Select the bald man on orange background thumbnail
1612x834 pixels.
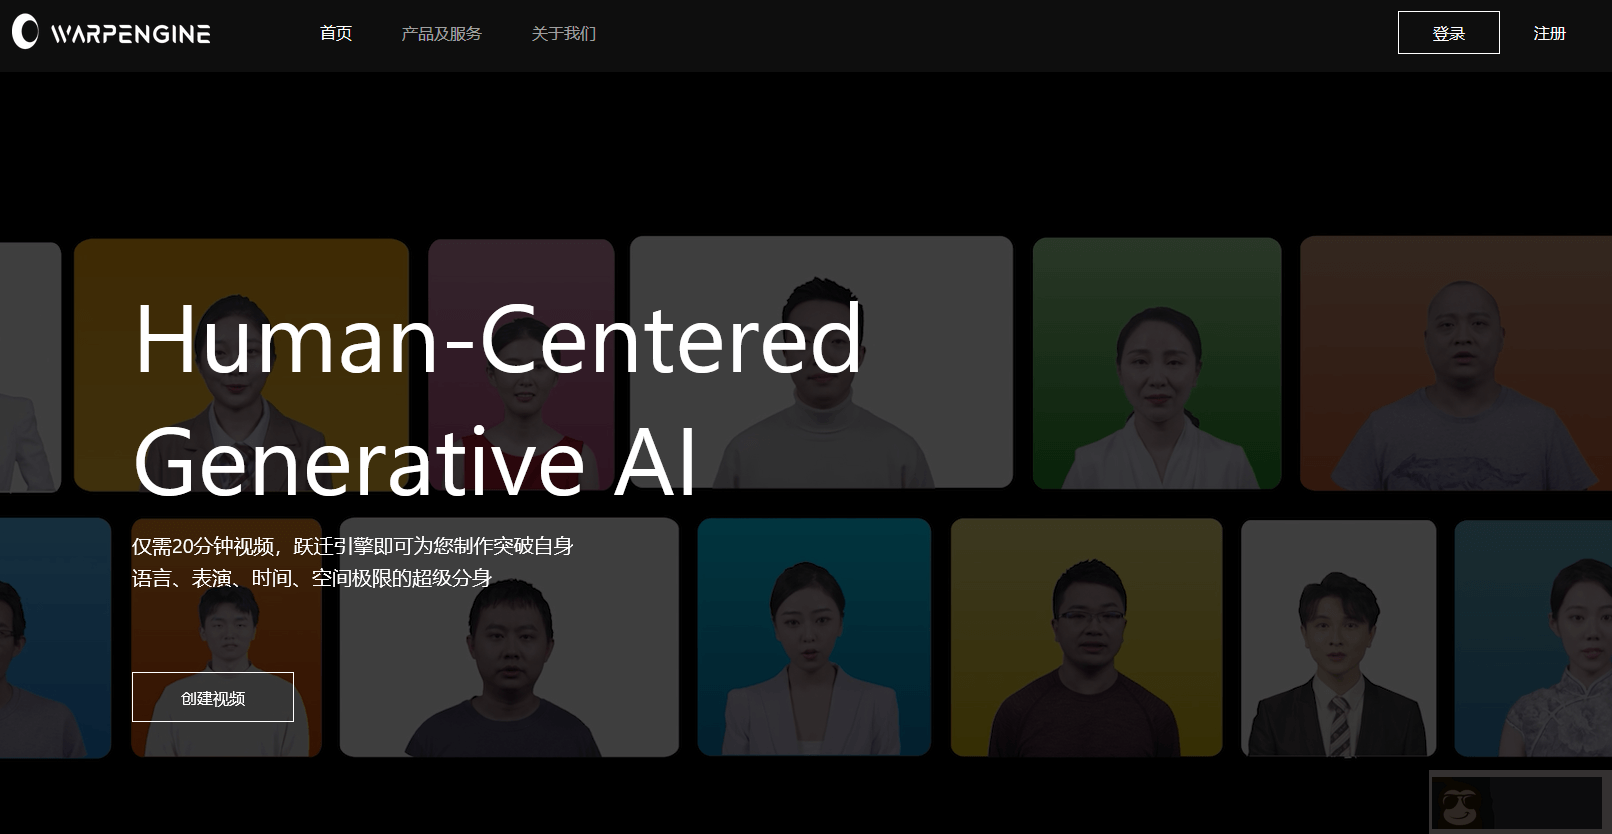click(1456, 363)
